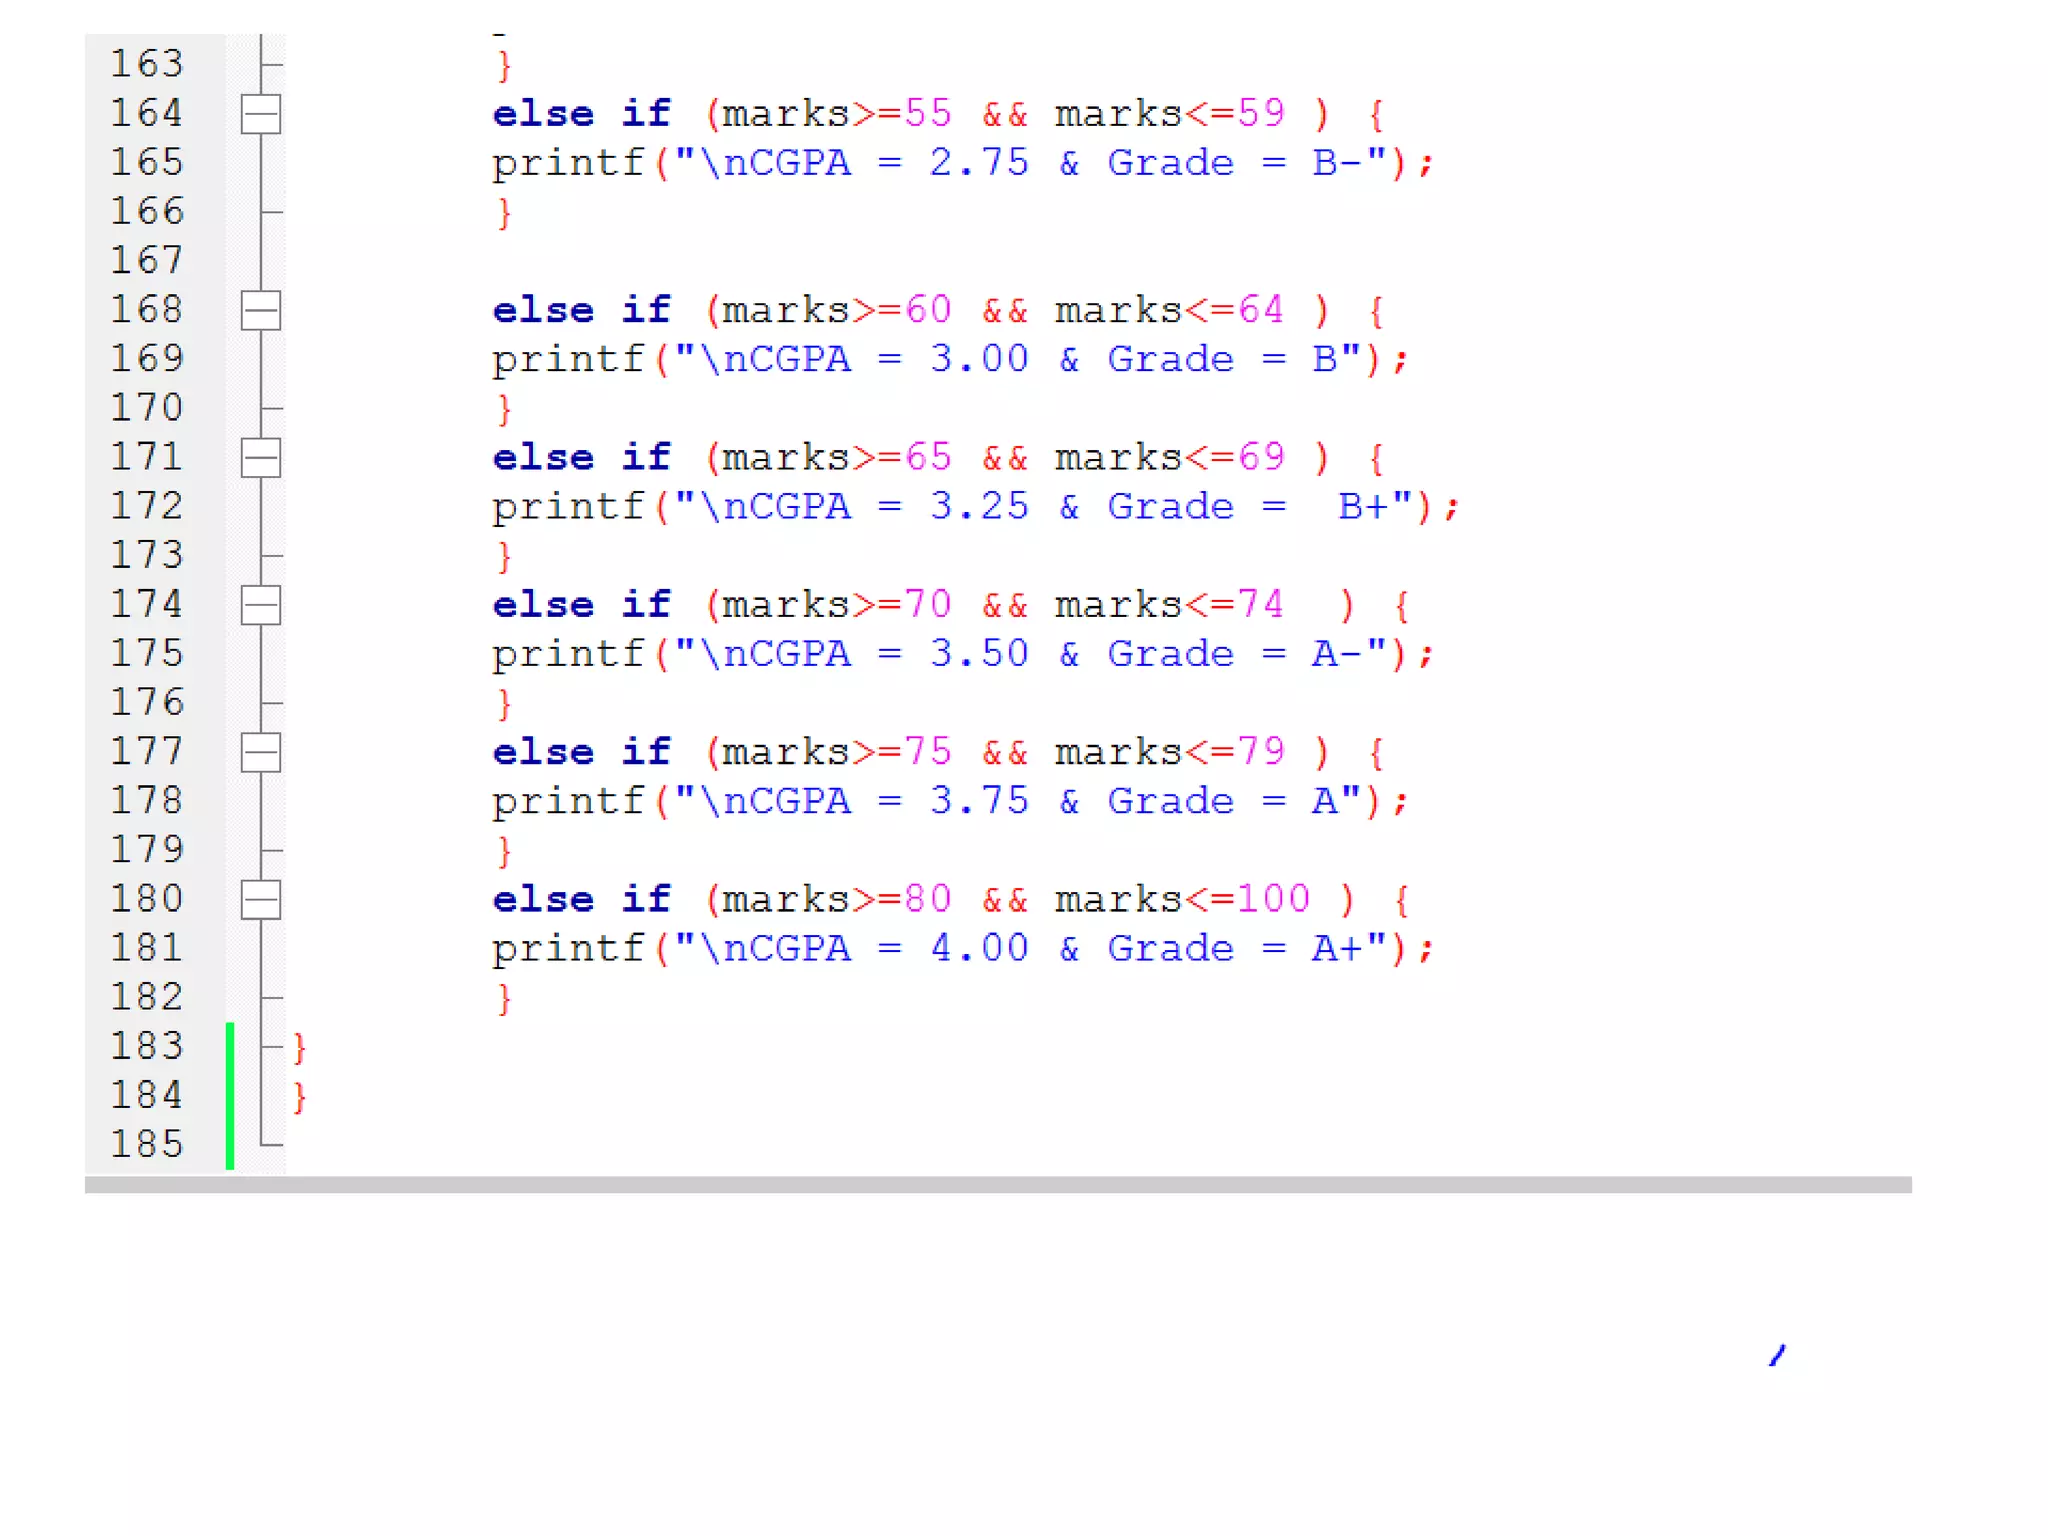Click the horizontal scrollbar below the code
Viewport: 2048px width, 1536px height.
(x=997, y=1185)
